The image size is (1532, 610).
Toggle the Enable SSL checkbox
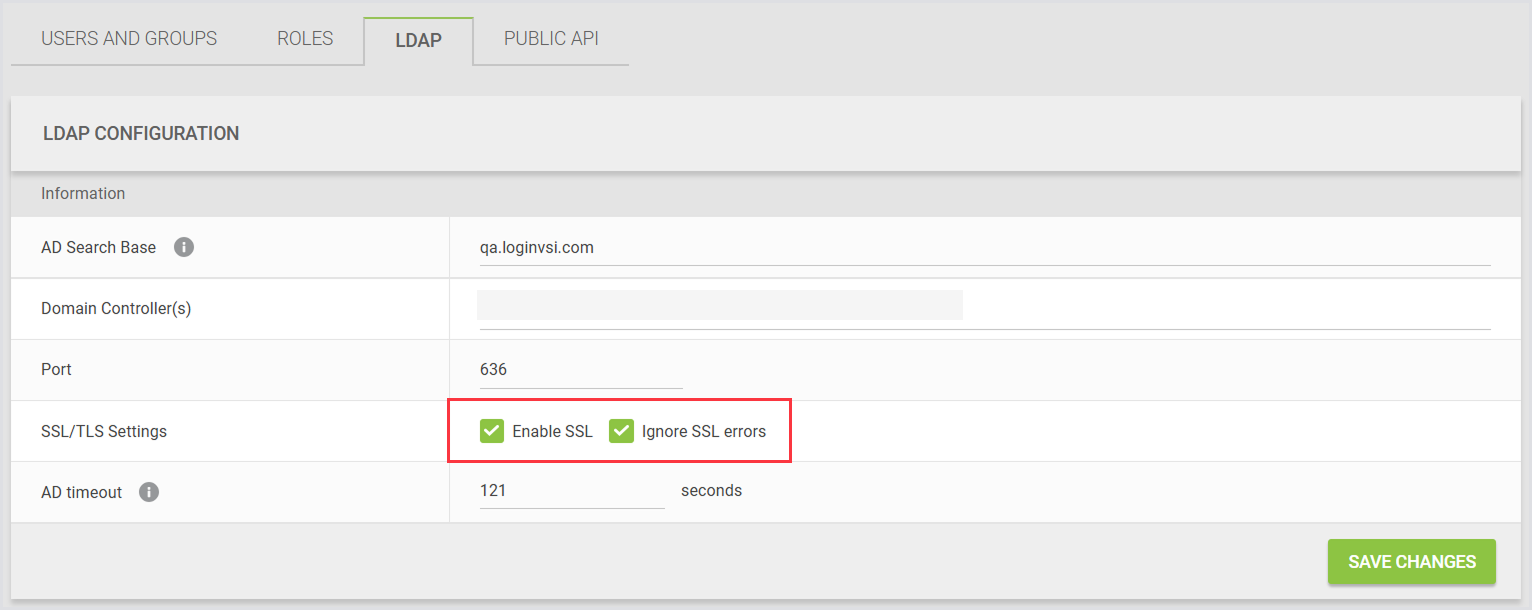[491, 431]
